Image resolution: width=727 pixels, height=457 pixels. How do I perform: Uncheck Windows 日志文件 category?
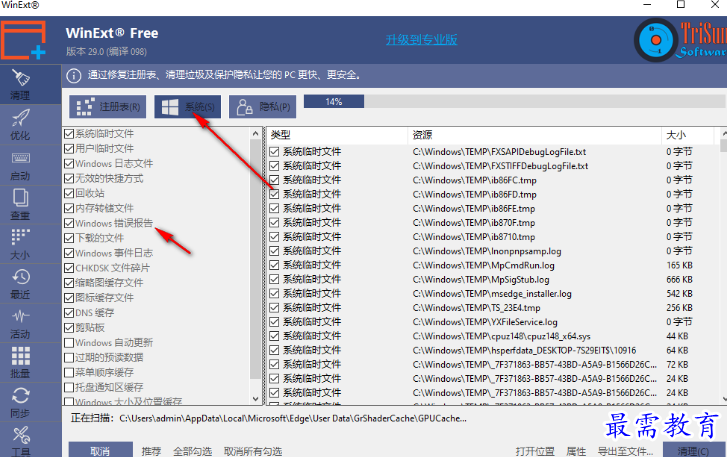[x=69, y=164]
